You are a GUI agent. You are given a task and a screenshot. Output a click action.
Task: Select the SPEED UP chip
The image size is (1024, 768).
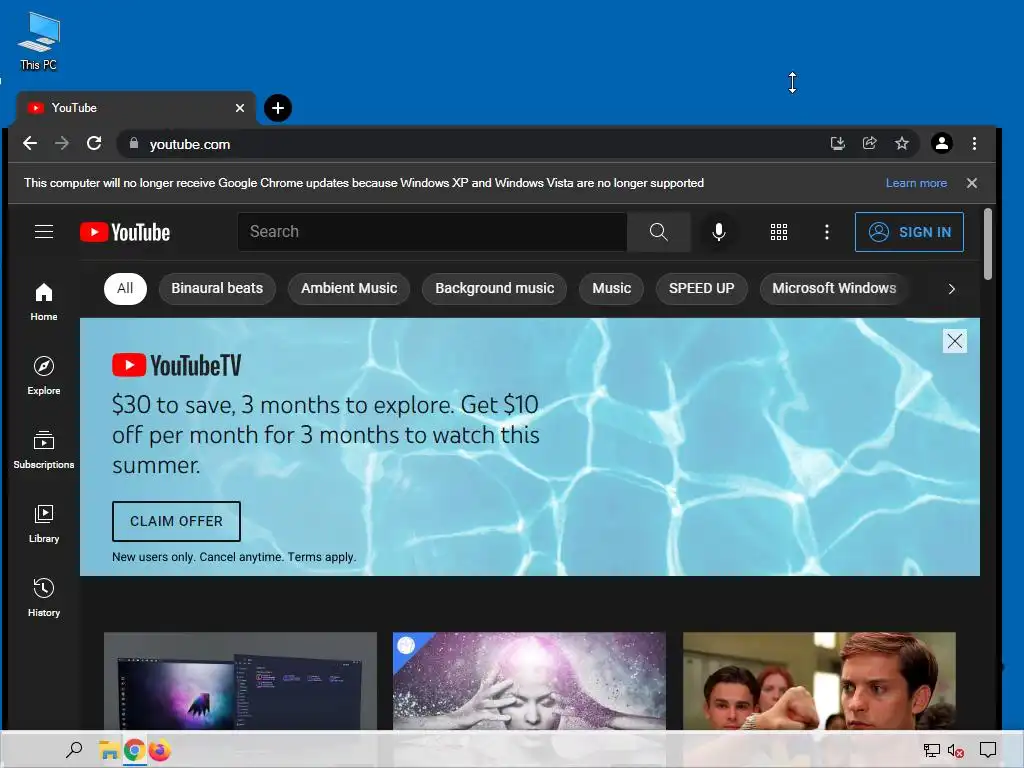701,289
